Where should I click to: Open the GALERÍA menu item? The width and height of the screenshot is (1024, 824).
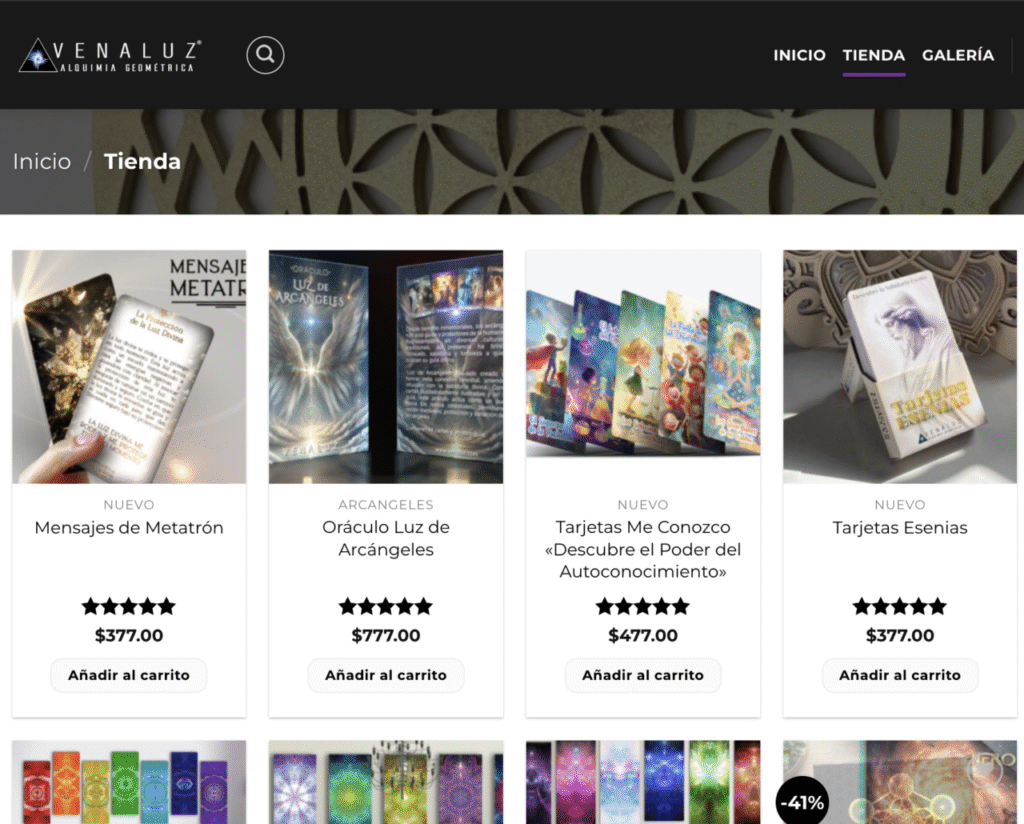(958, 55)
